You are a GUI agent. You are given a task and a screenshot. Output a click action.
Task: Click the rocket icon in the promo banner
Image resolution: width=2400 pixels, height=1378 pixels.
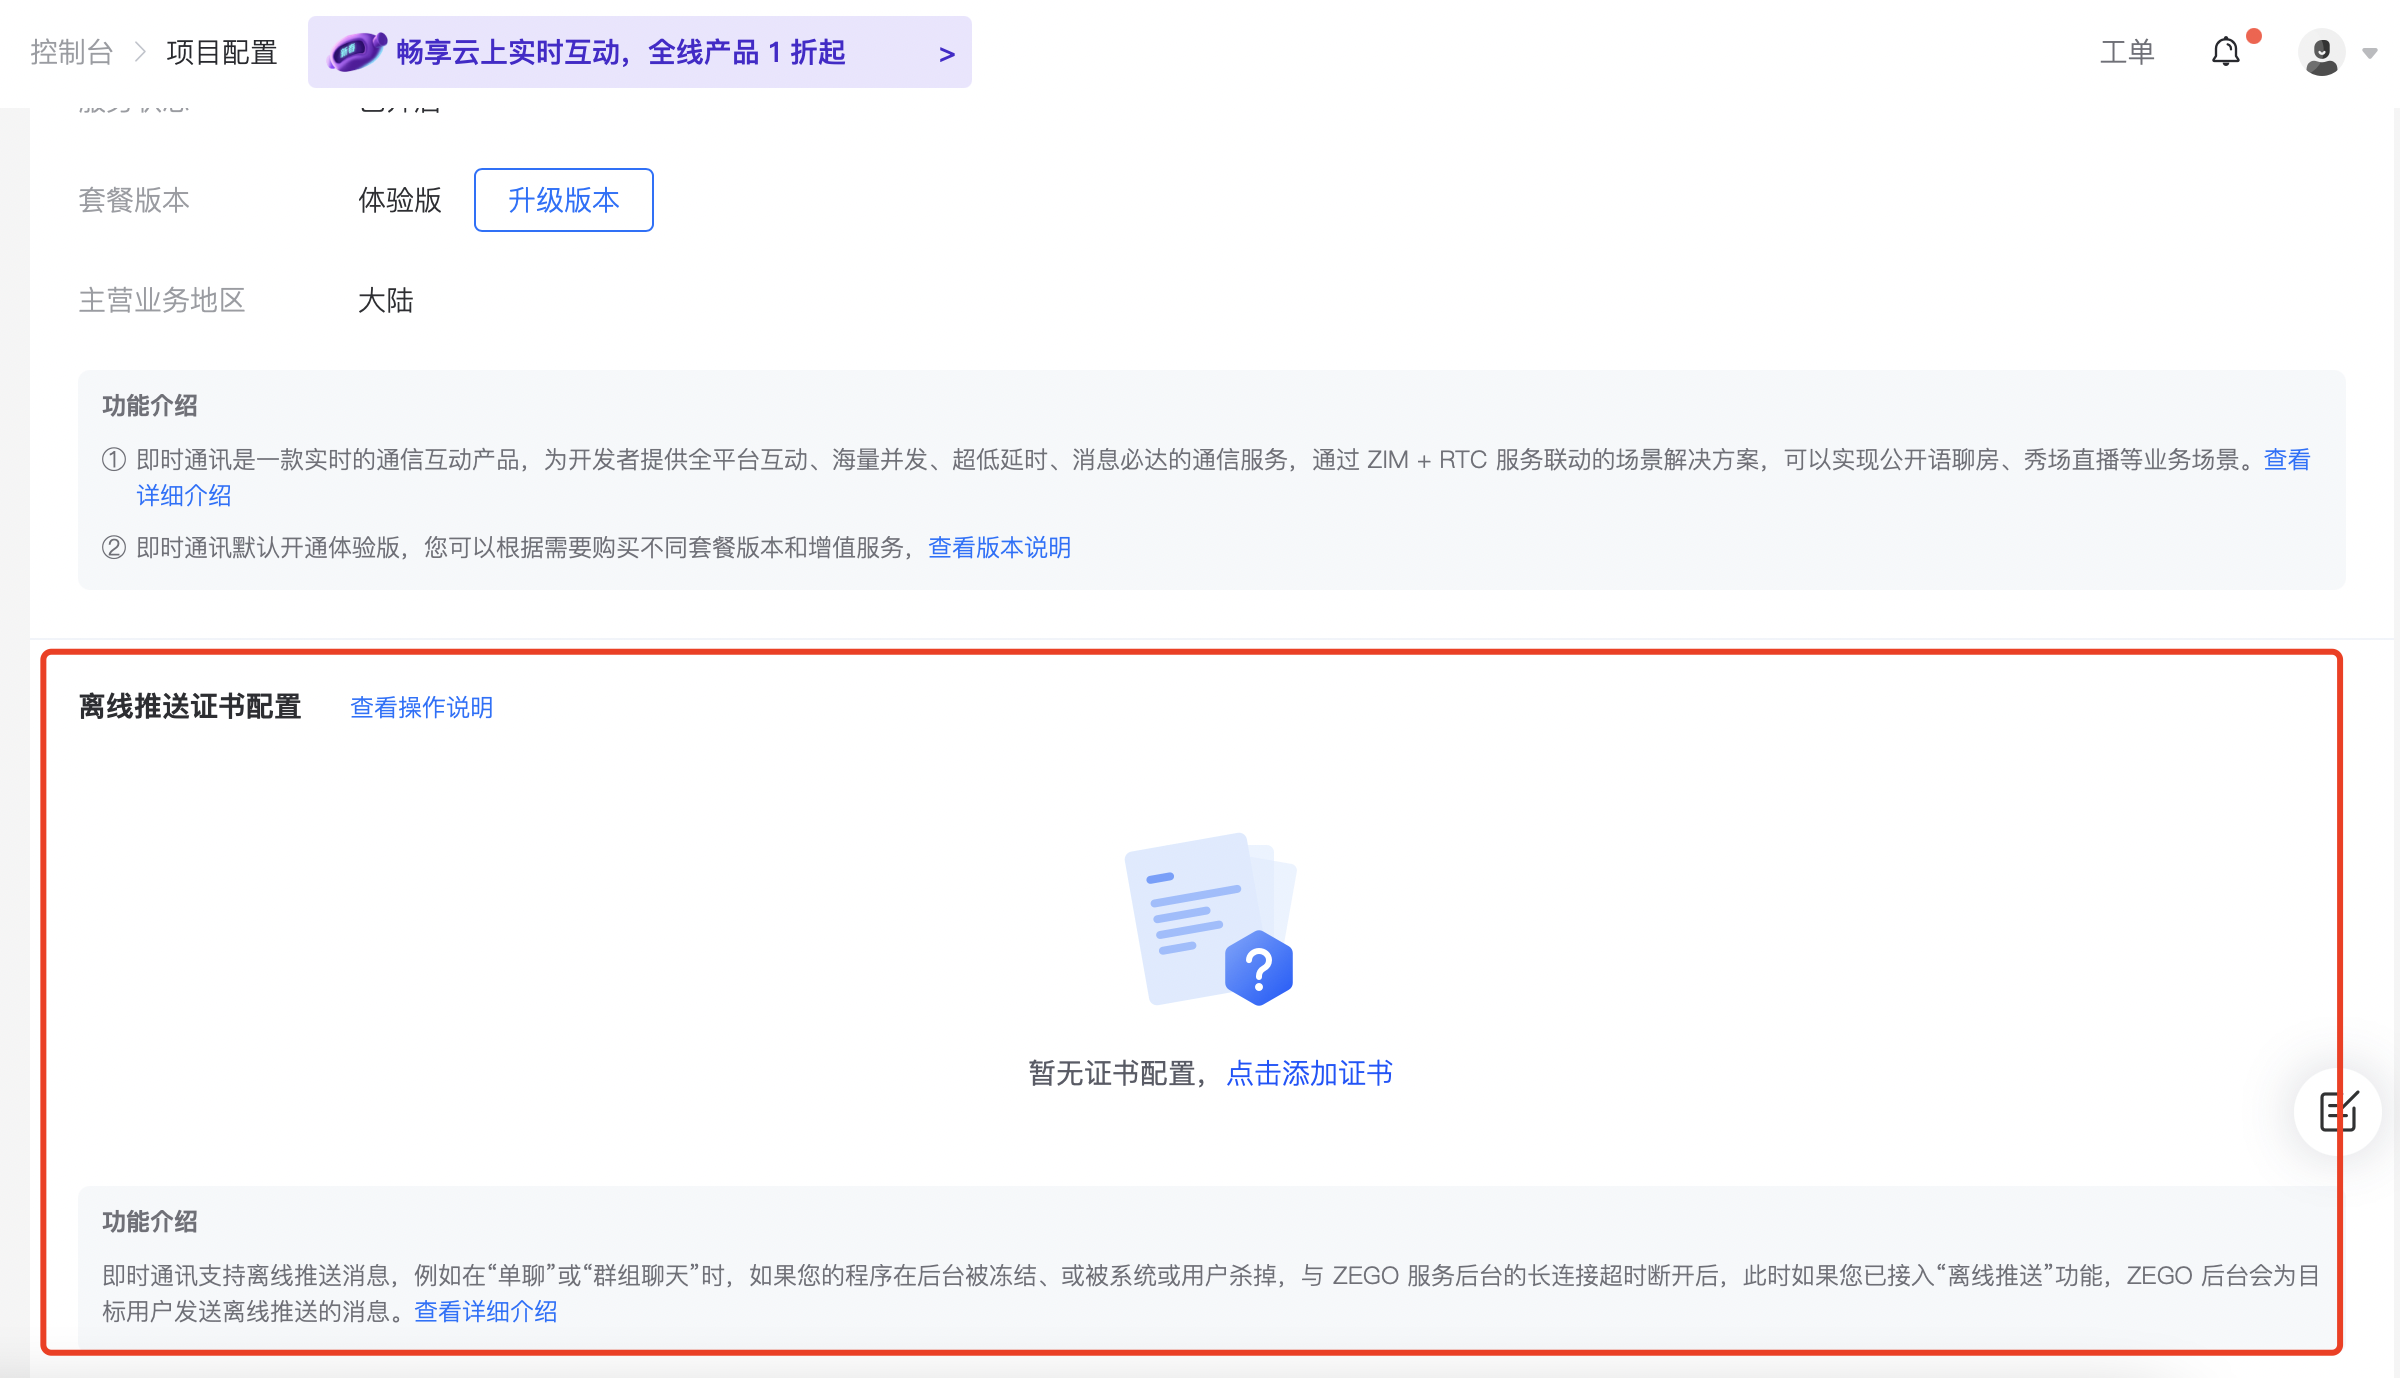tap(357, 50)
